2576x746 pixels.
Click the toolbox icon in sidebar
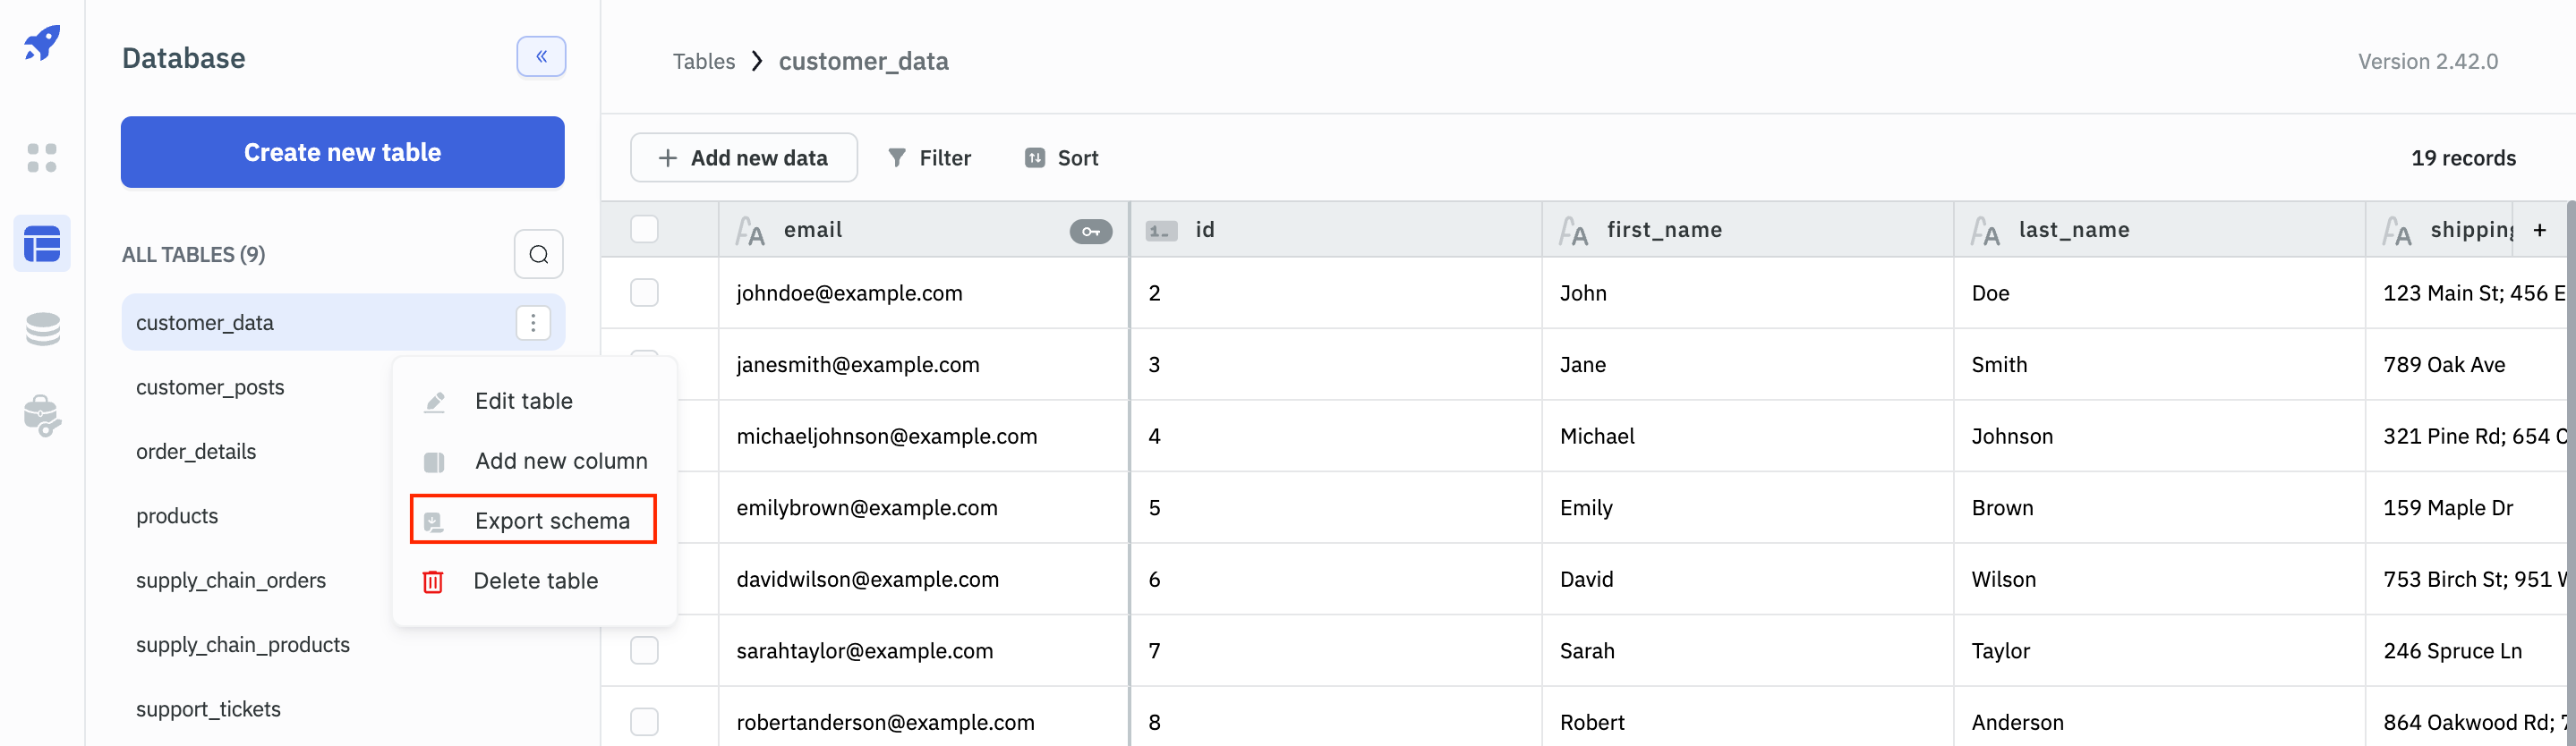[42, 416]
